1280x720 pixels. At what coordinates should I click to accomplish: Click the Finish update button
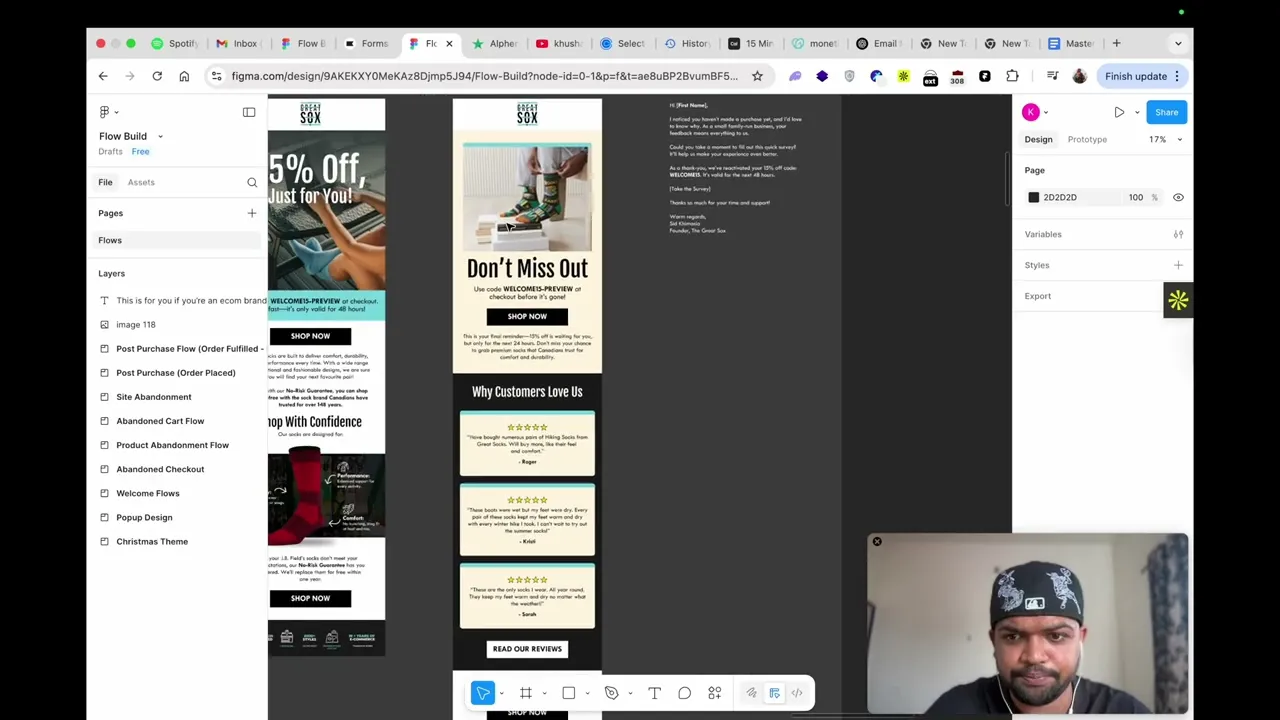coord(1143,76)
